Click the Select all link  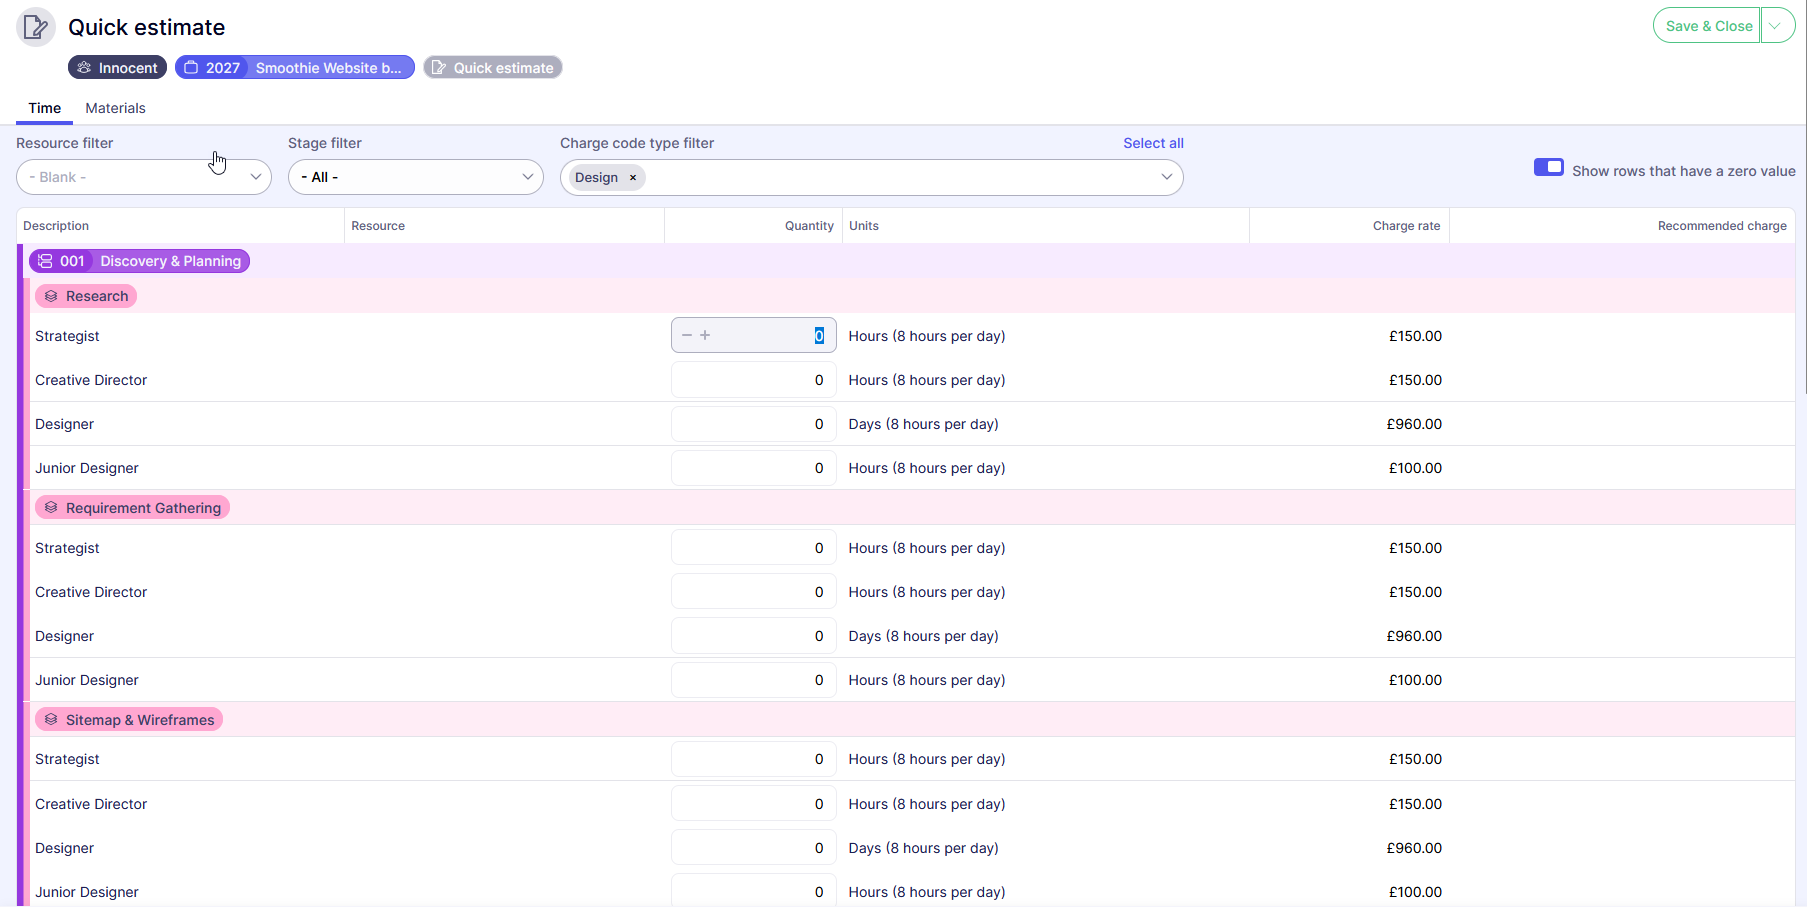click(x=1152, y=143)
